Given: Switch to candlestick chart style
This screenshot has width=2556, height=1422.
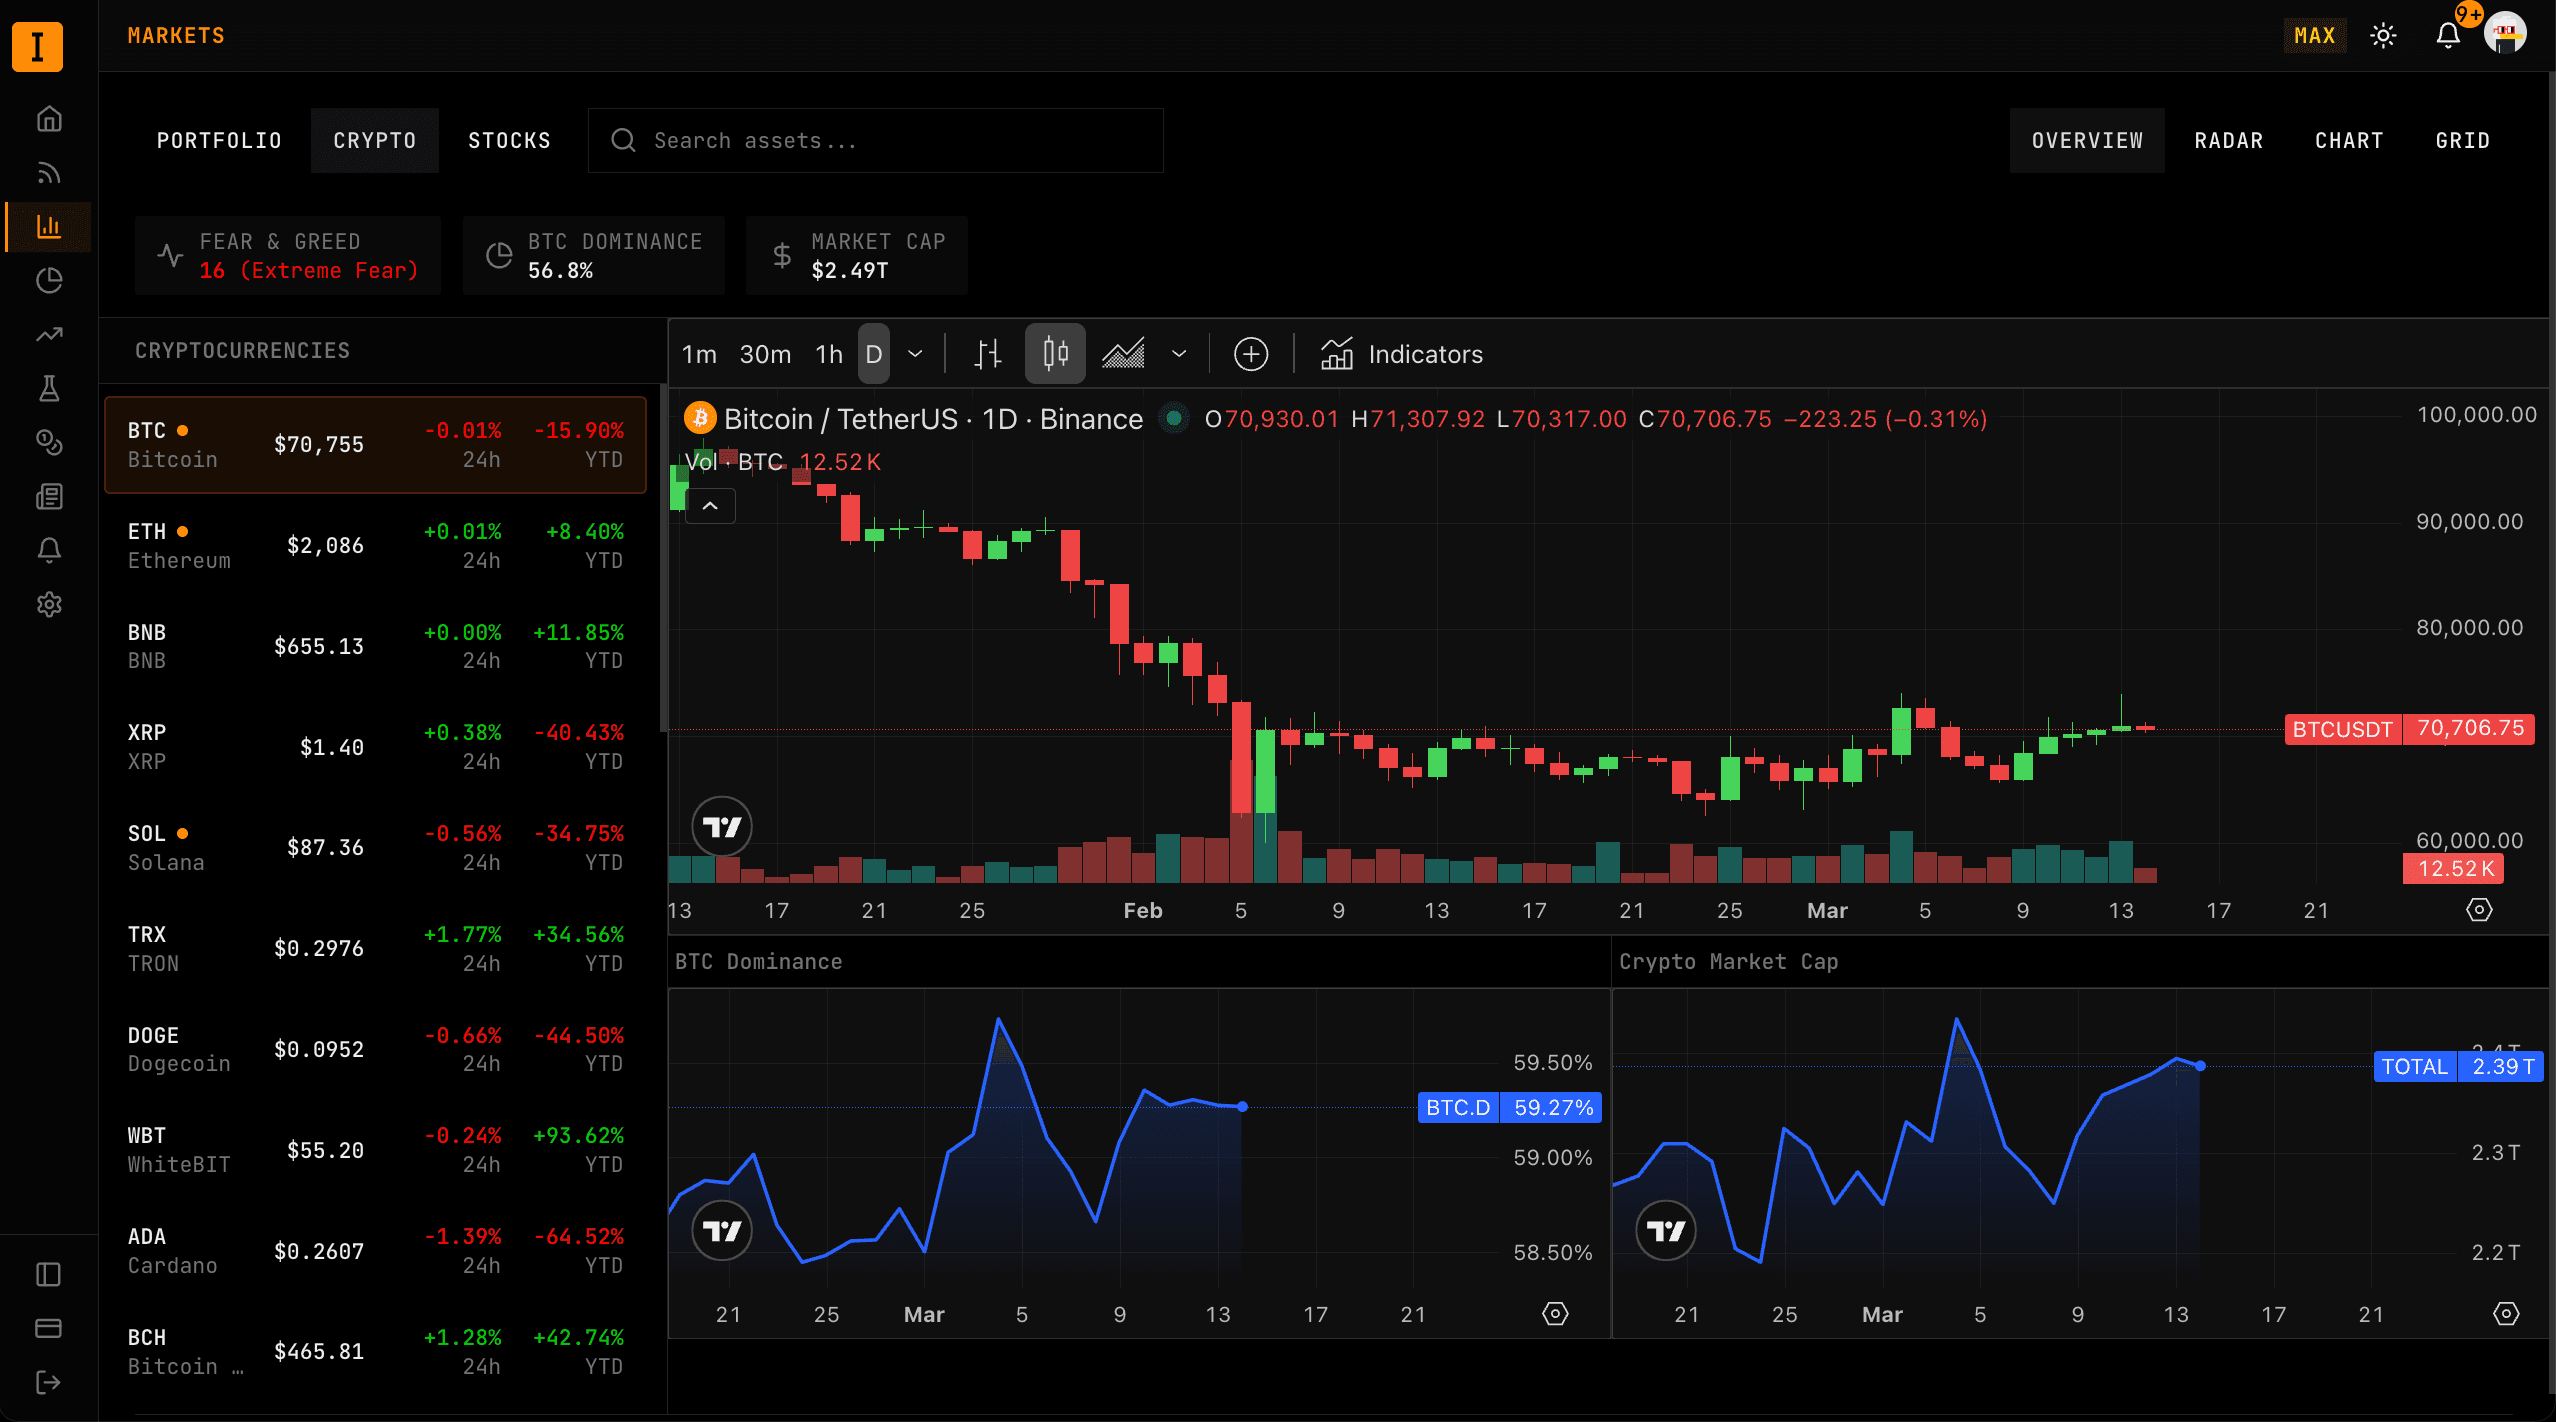Looking at the screenshot, I should click(1054, 353).
